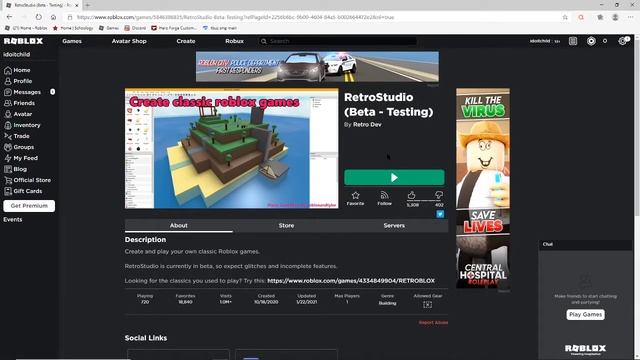Screen dimensions: 640x360
Task: Open the Robux menu item
Action: [x=234, y=41]
